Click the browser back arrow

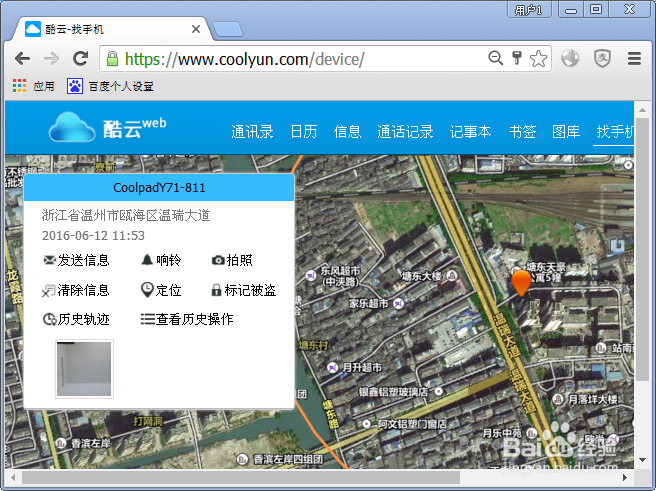coord(22,59)
